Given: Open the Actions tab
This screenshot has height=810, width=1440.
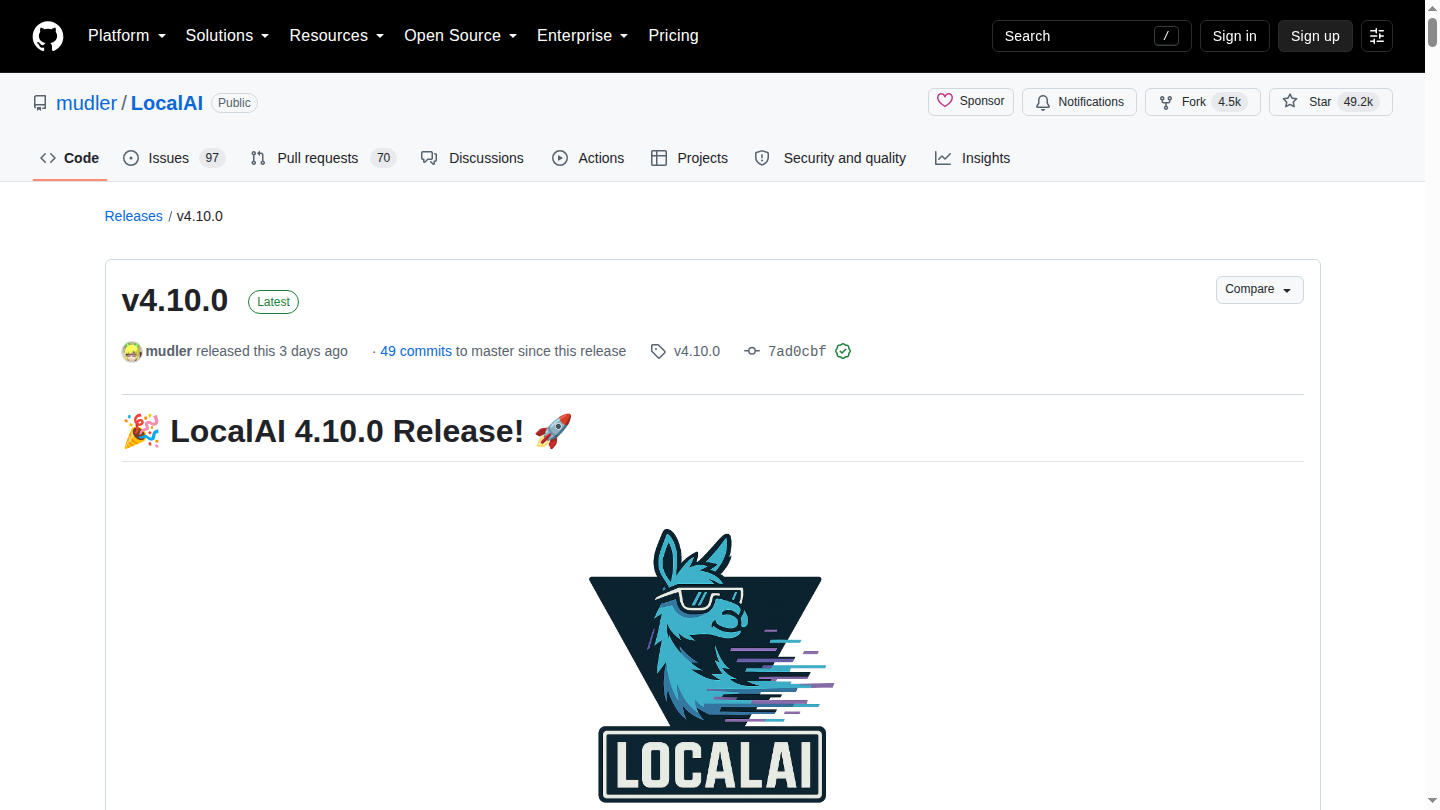Looking at the screenshot, I should pos(588,158).
